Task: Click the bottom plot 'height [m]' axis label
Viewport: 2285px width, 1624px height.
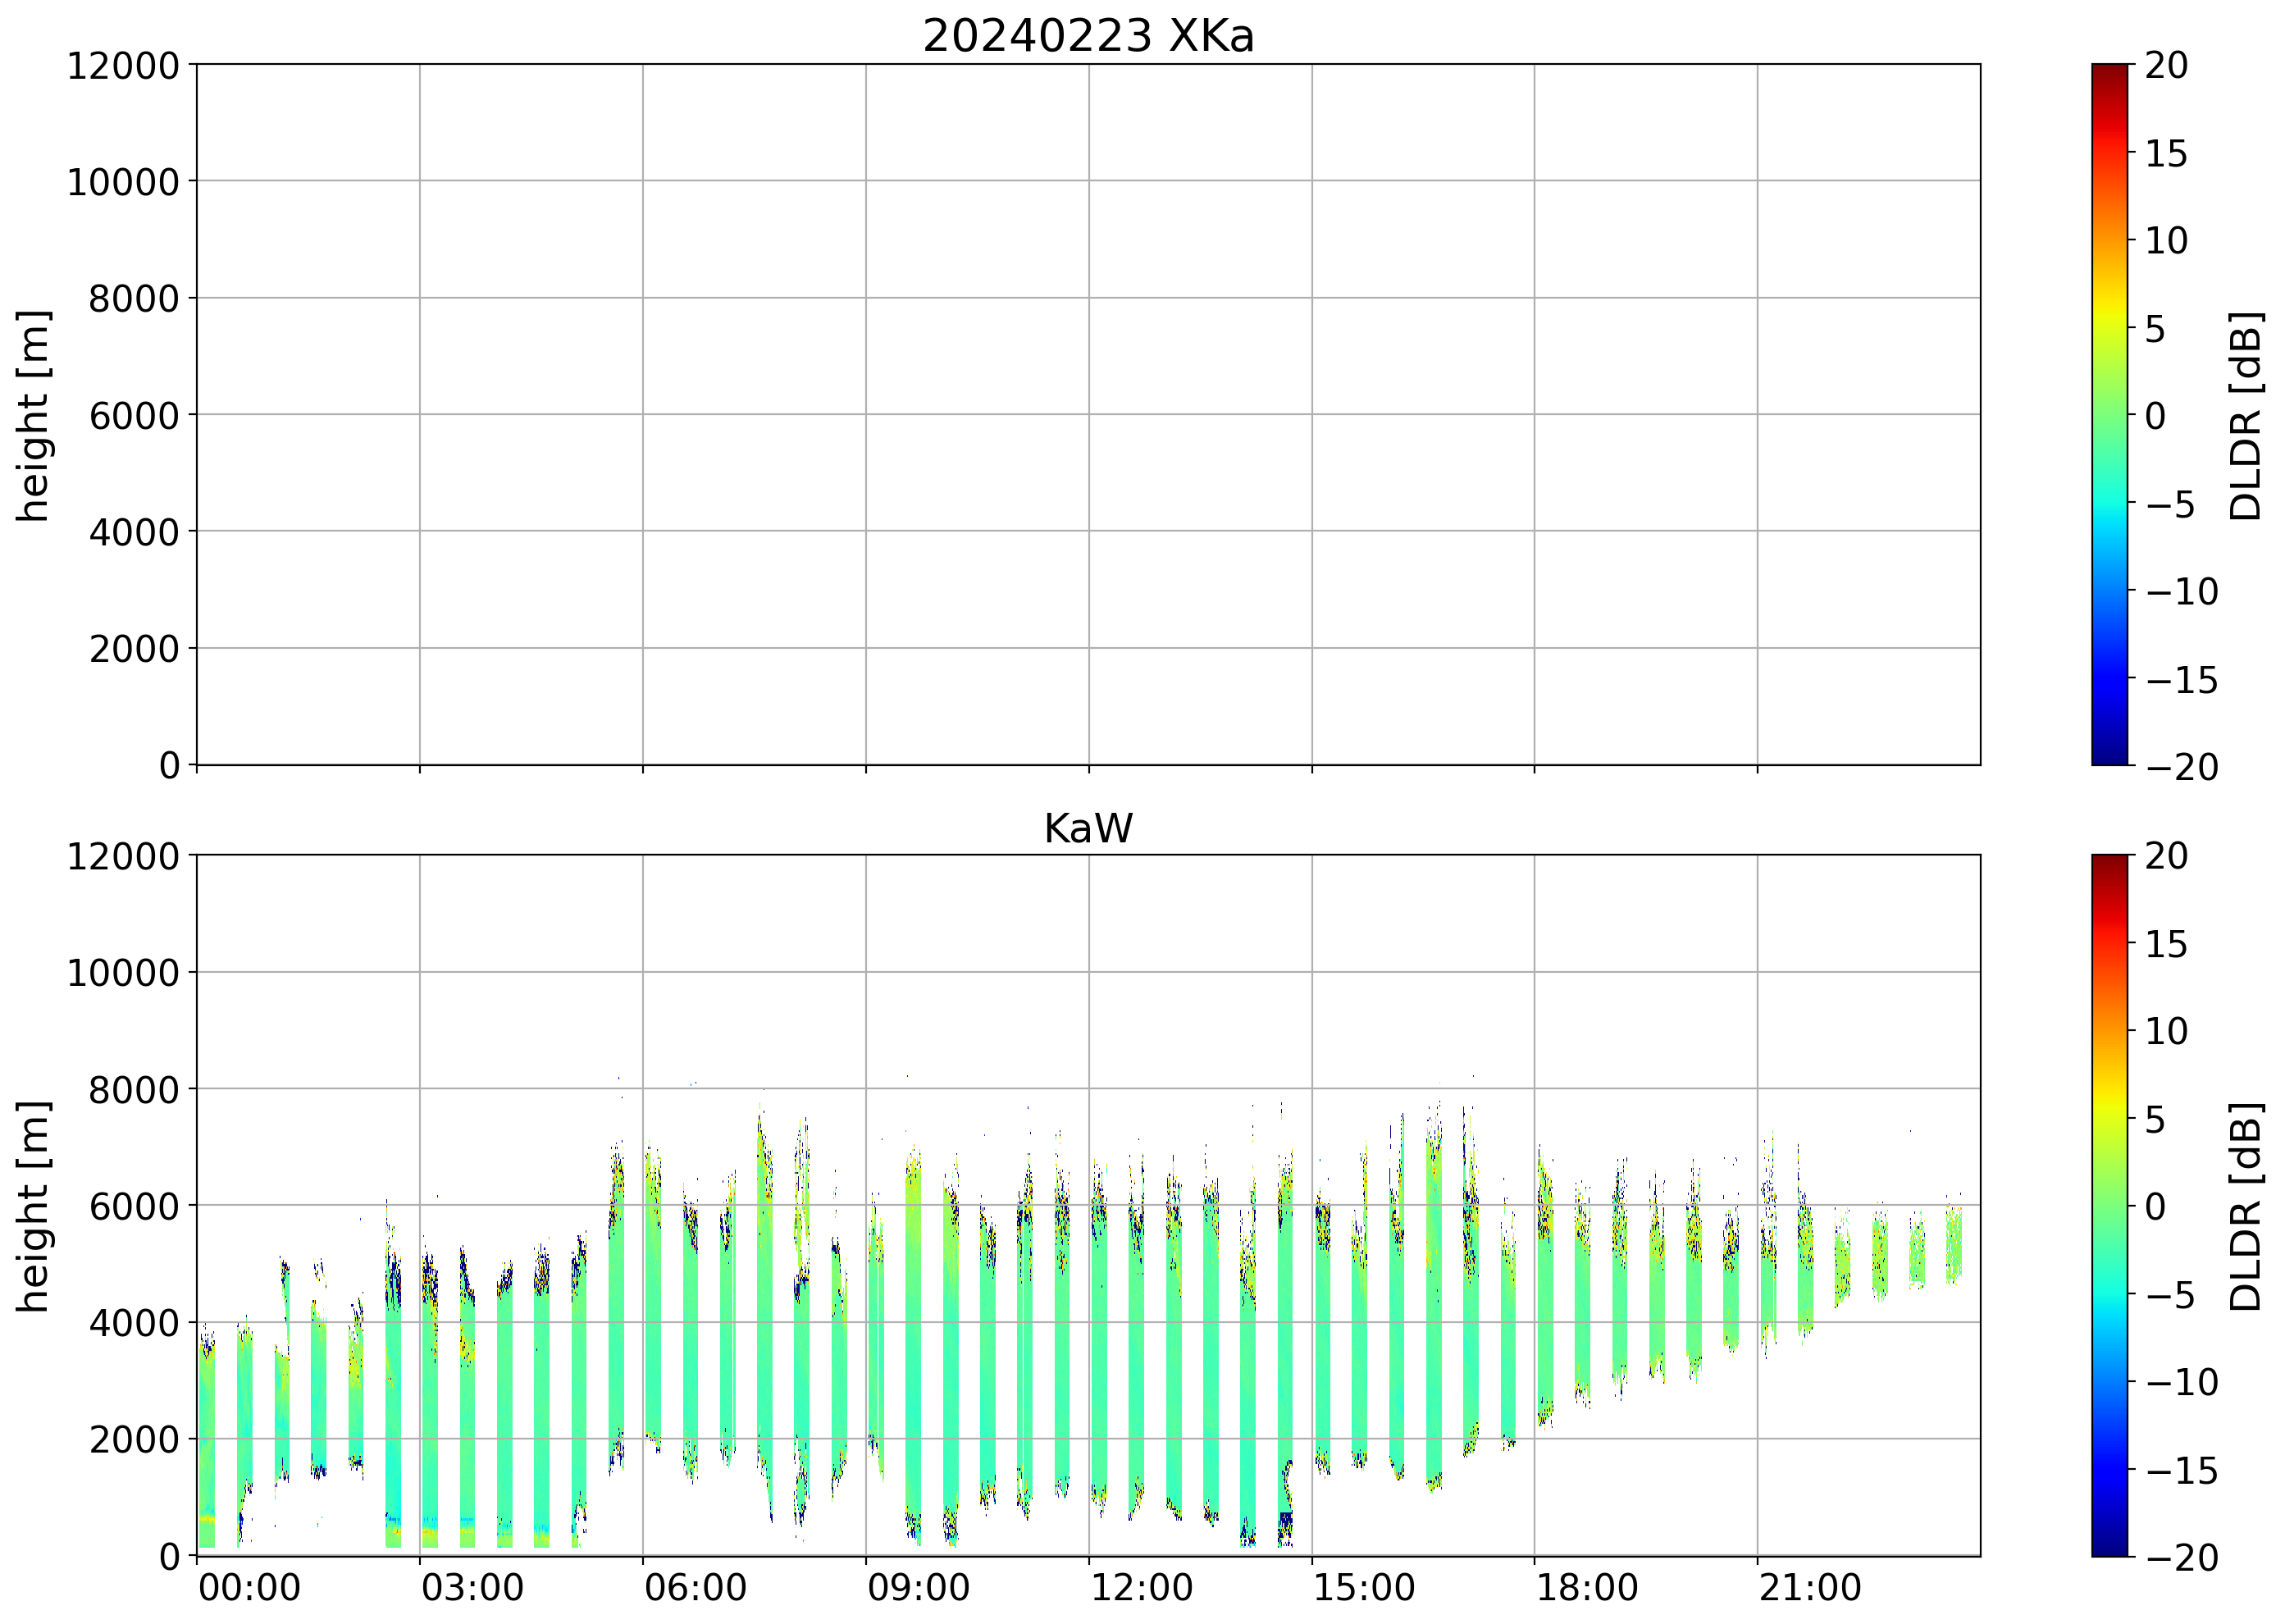Action: [33, 1206]
